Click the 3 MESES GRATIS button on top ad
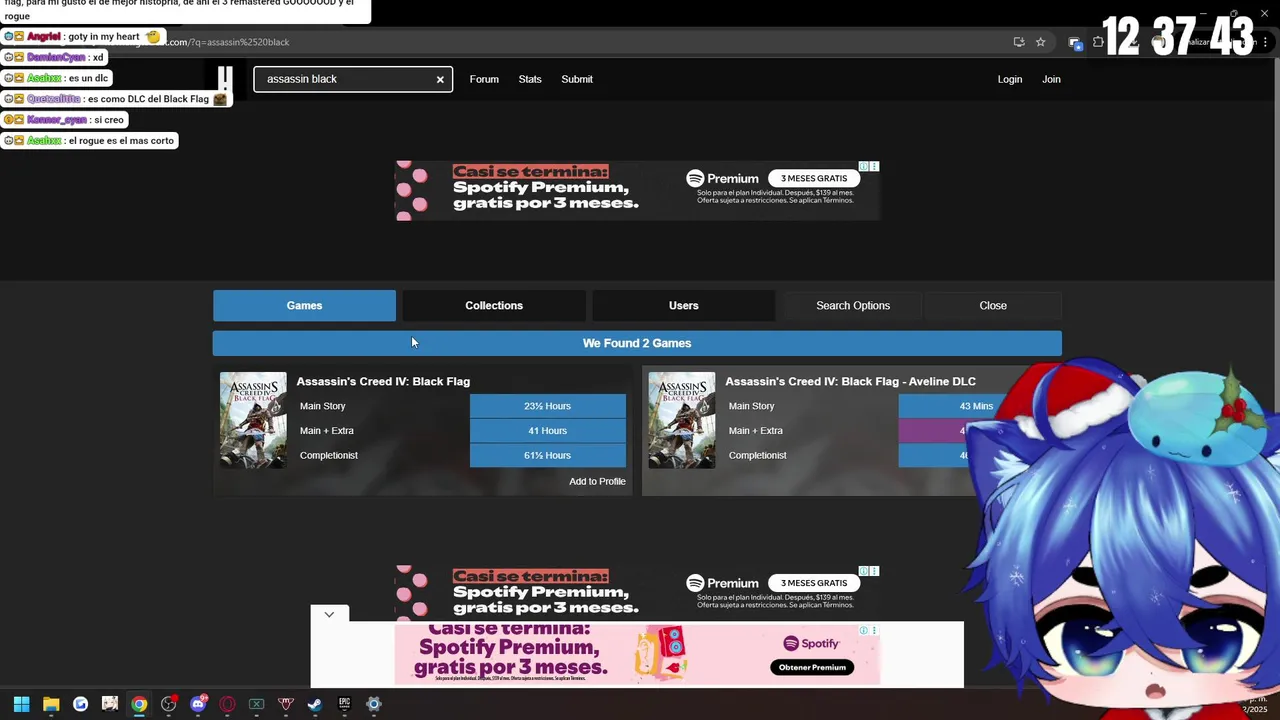This screenshot has width=1280, height=720. pyautogui.click(x=814, y=178)
